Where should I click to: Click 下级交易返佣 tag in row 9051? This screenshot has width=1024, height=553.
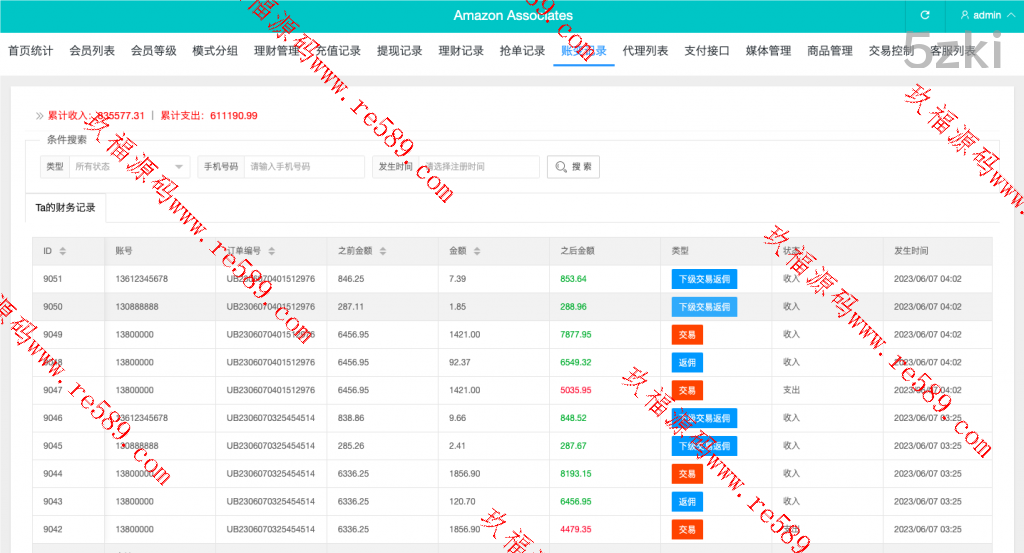pos(704,279)
